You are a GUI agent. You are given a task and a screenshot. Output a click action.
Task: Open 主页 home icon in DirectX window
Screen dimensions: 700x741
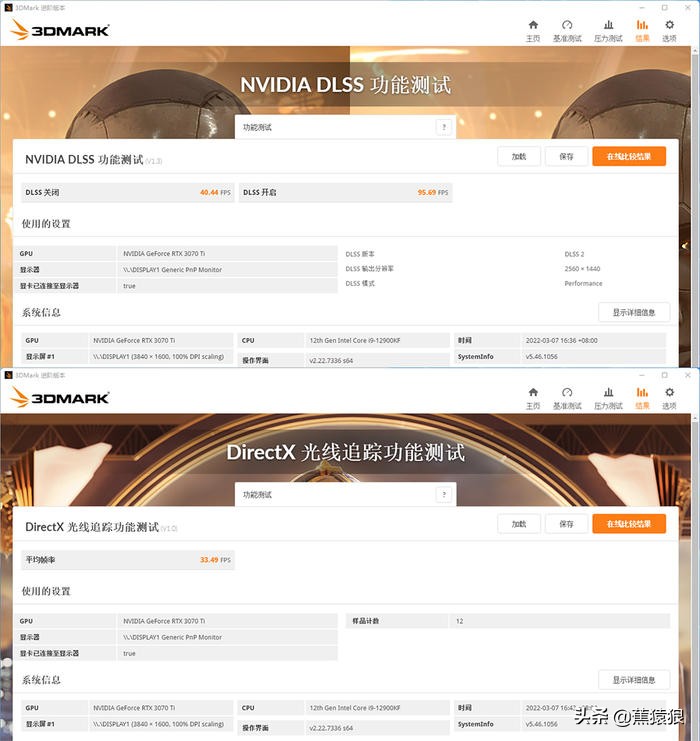pyautogui.click(x=533, y=398)
